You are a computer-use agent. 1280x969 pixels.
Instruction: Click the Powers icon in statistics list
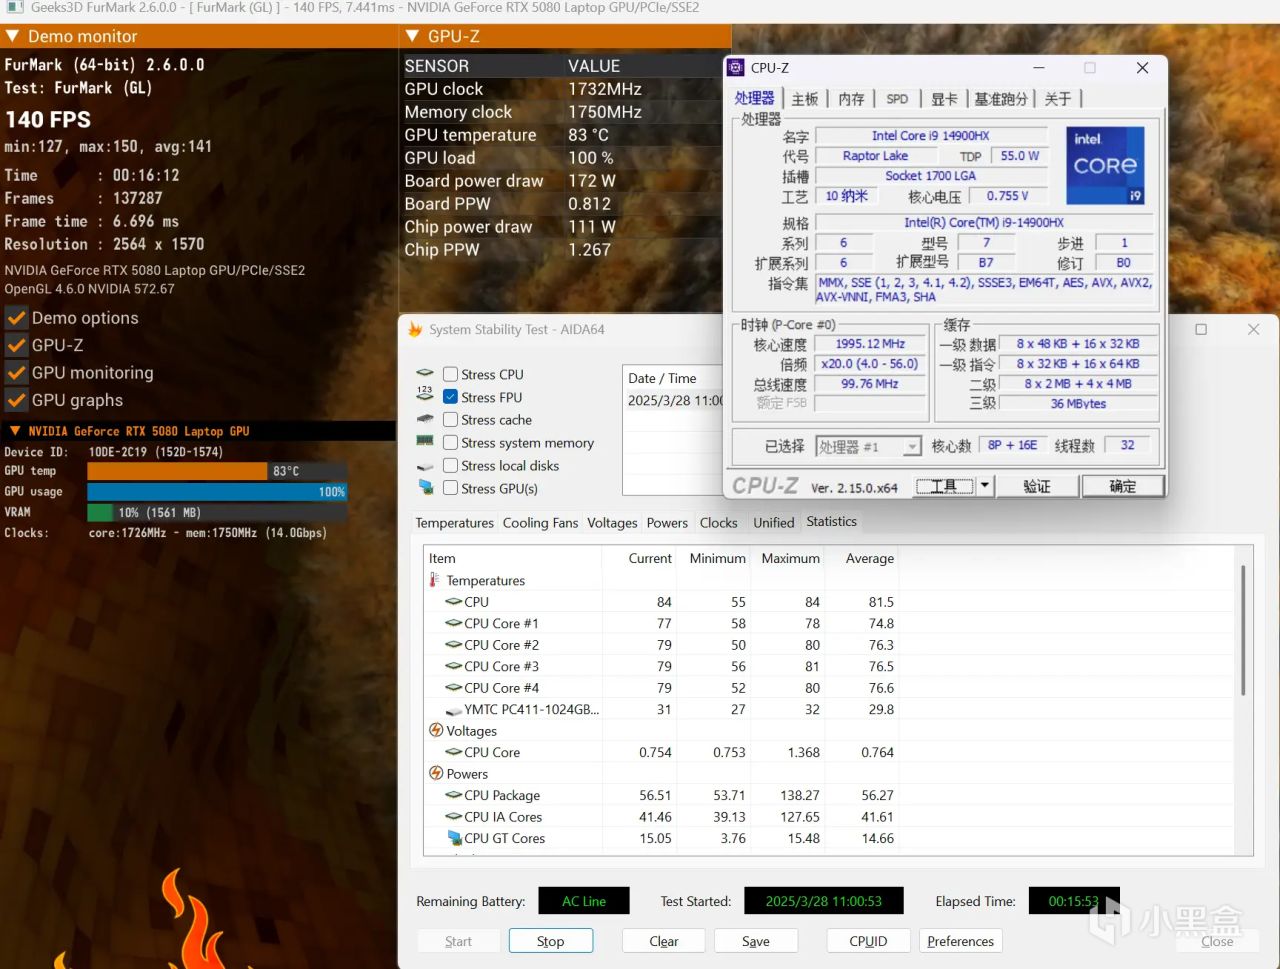pos(436,774)
